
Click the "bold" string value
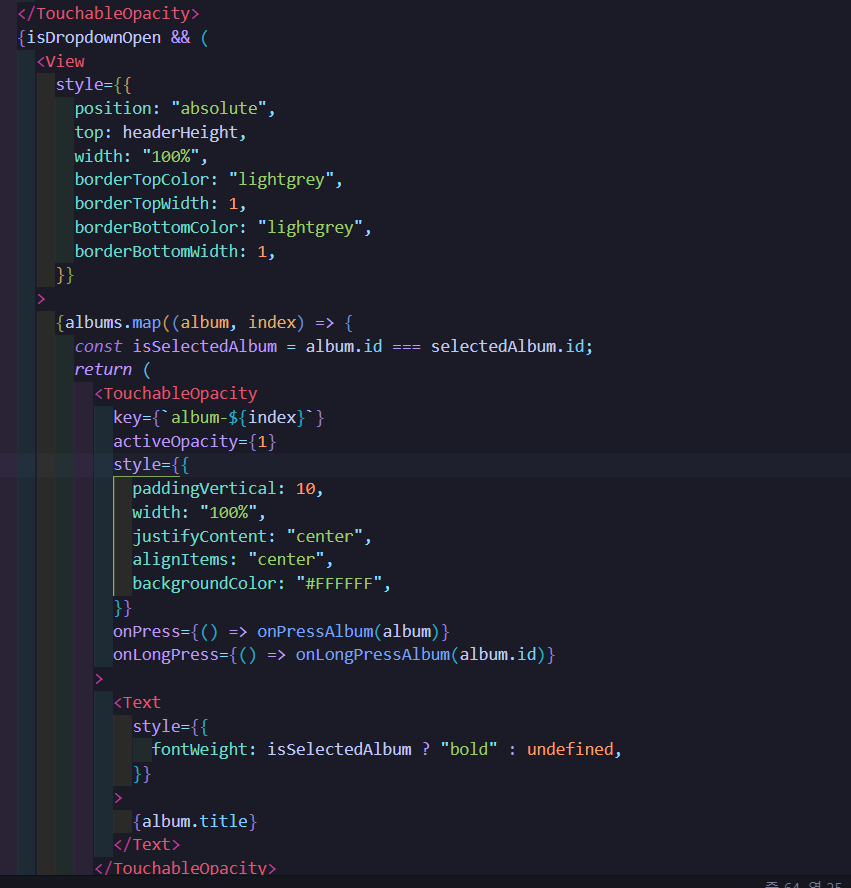pos(468,750)
